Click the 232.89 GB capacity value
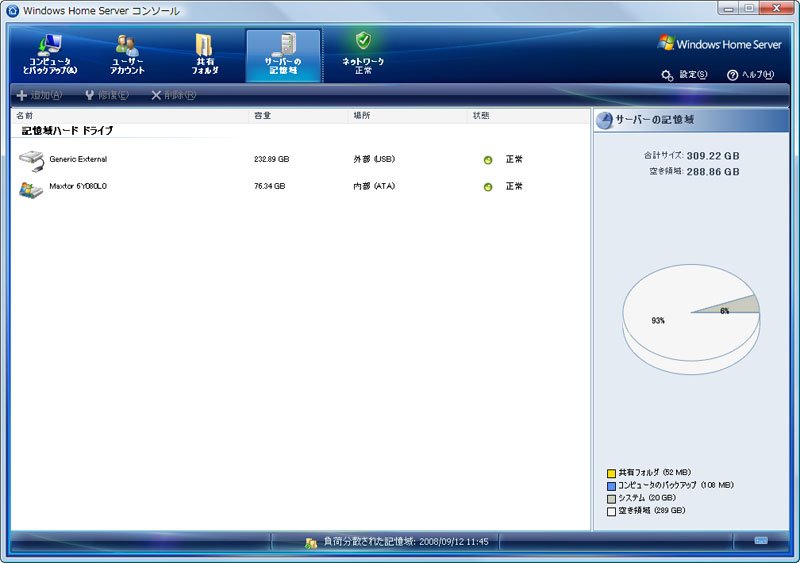This screenshot has height=563, width=800. [271, 159]
